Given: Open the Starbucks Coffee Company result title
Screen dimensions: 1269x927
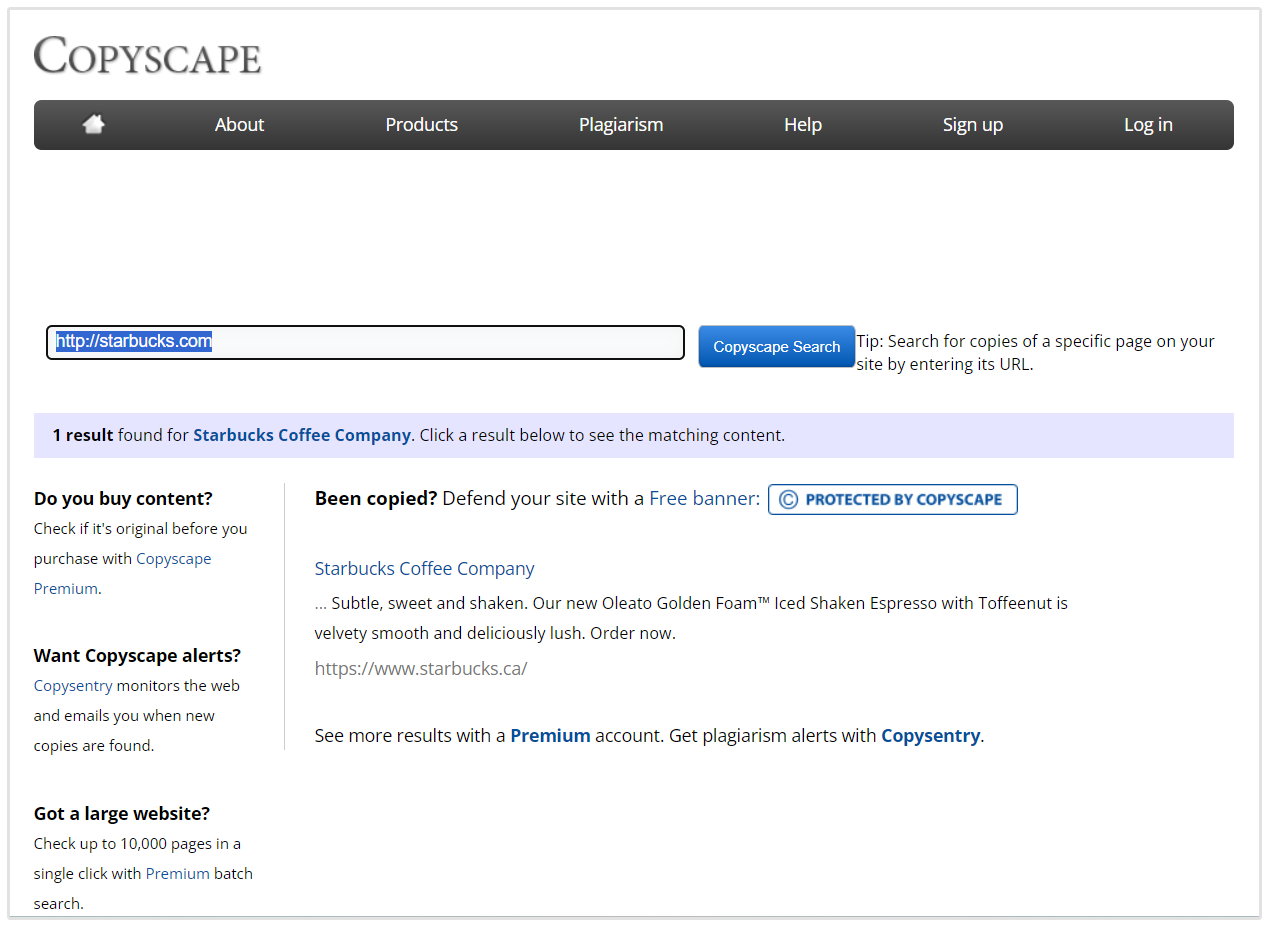Looking at the screenshot, I should (424, 569).
